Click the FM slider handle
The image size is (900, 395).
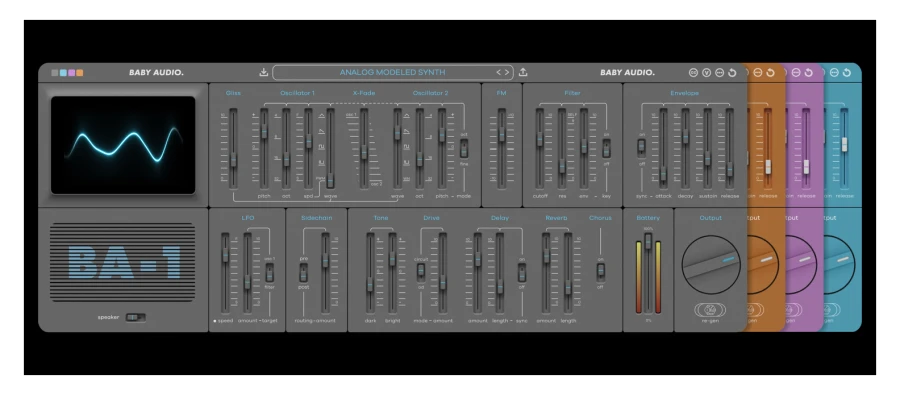502,134
